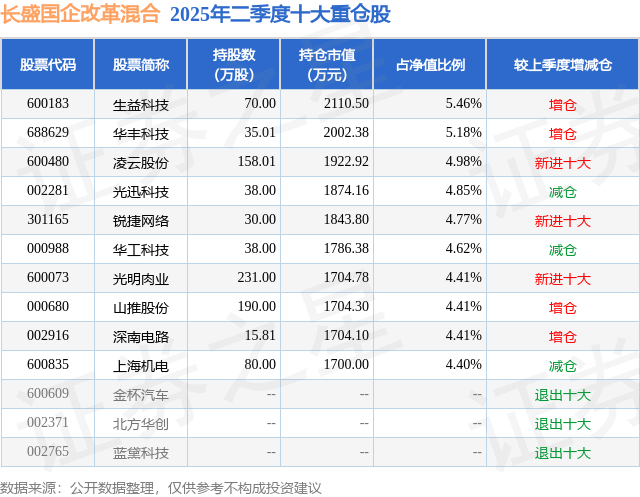Click stock name 蓝黛科技

[141, 453]
